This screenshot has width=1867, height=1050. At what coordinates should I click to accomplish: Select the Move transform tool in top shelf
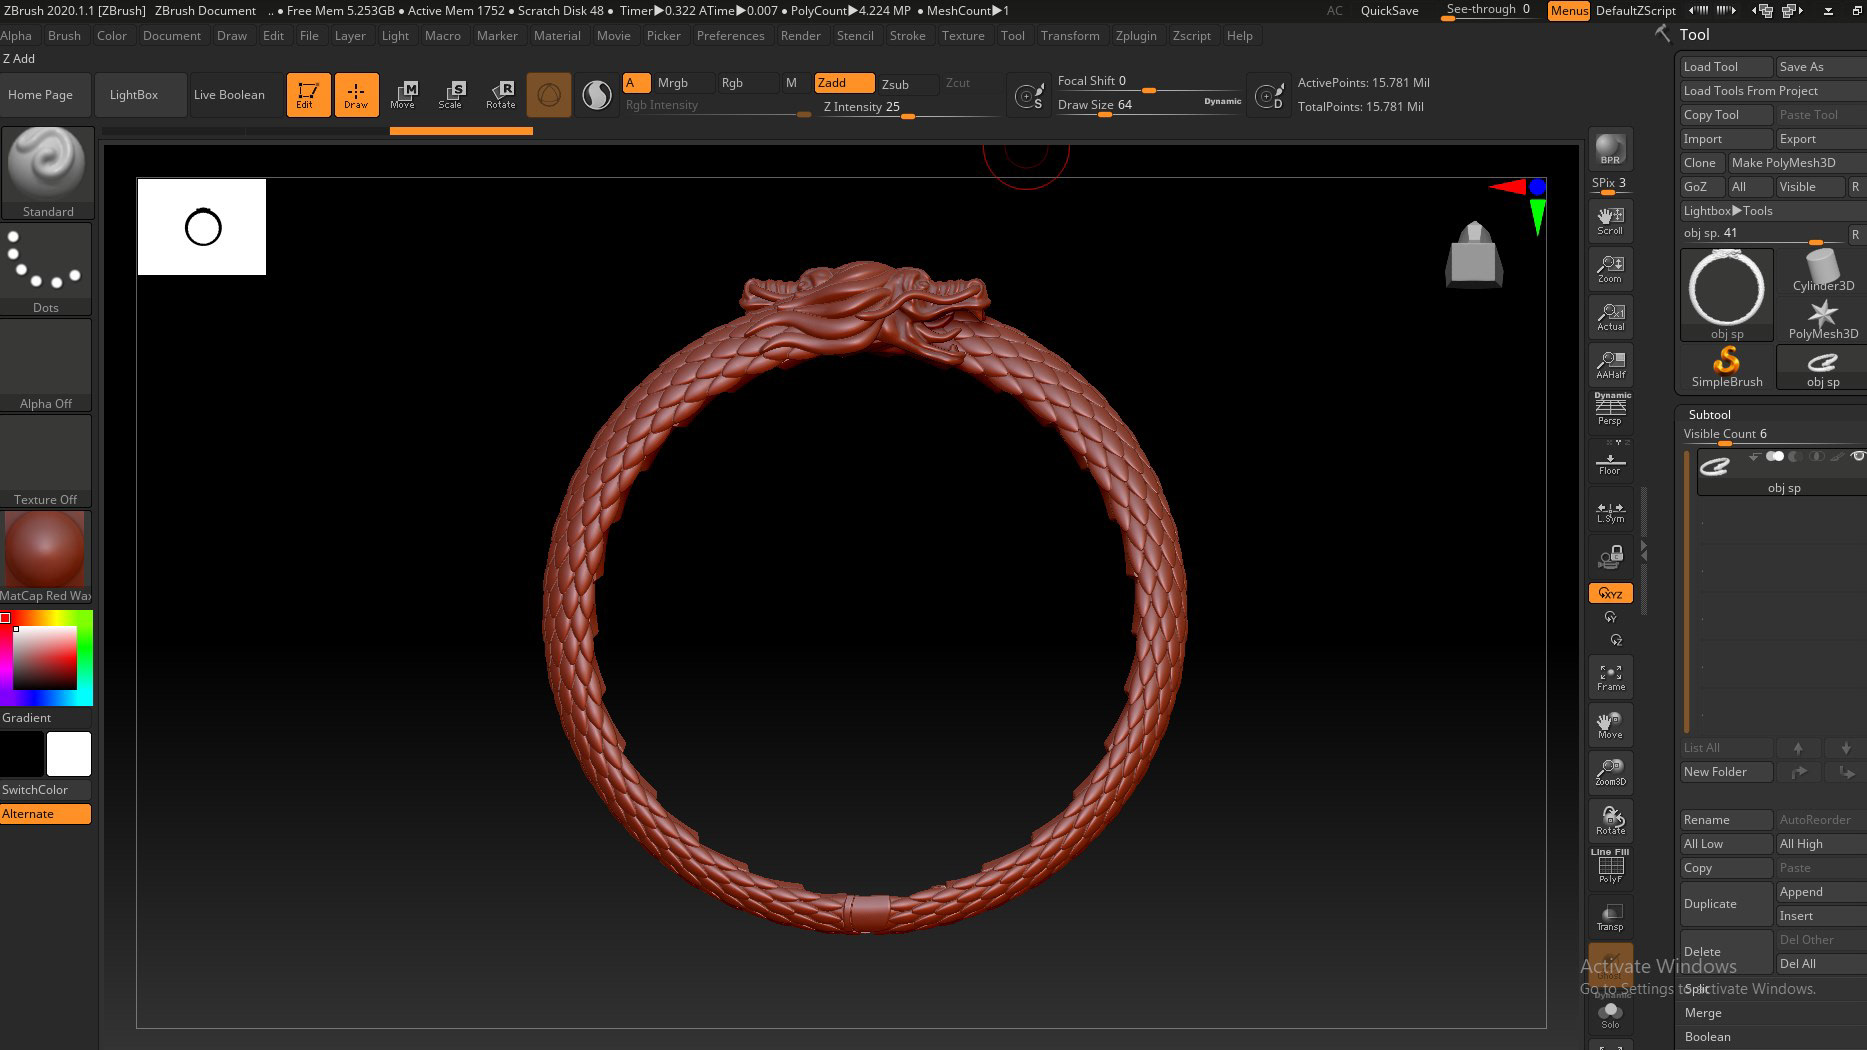(403, 95)
